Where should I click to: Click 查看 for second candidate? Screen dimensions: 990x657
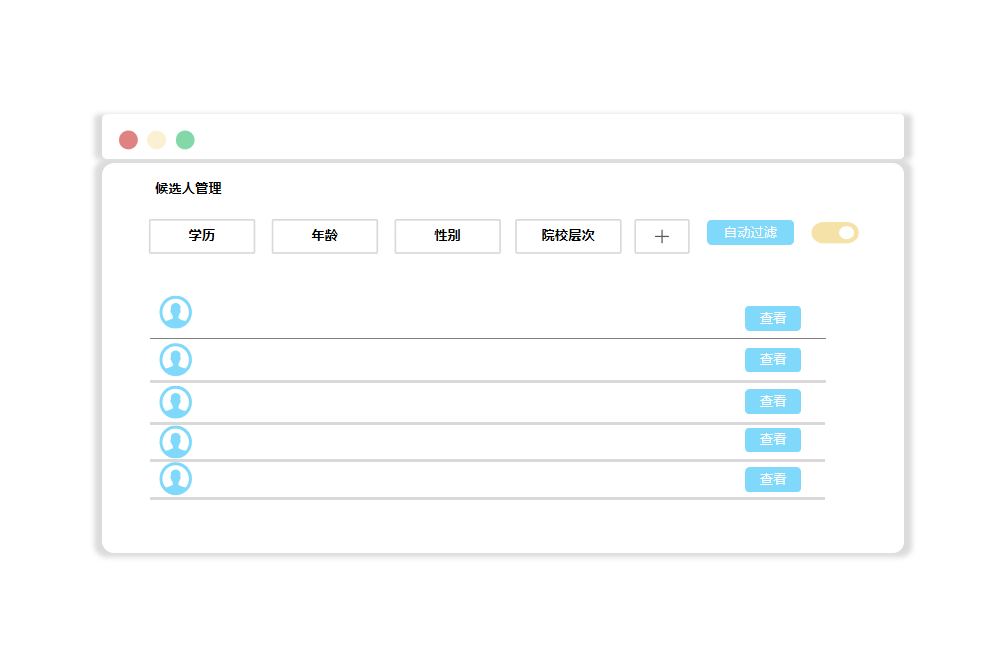(773, 360)
